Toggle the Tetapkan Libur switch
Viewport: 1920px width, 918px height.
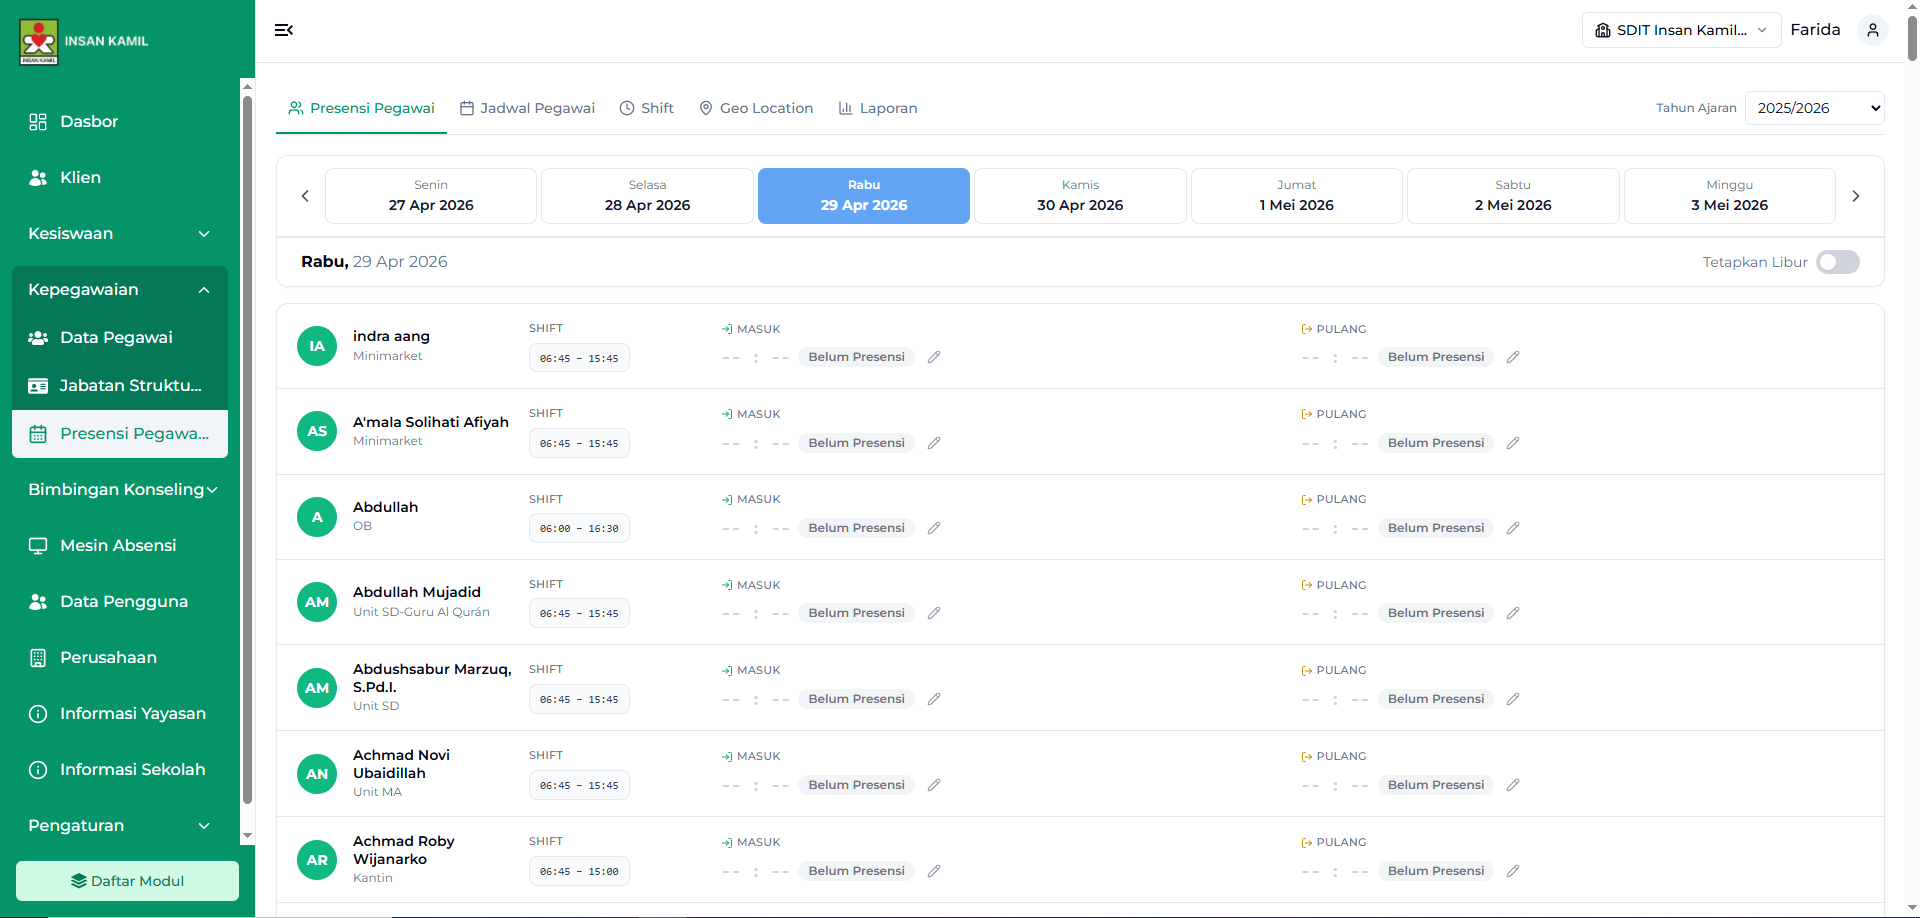tap(1837, 262)
